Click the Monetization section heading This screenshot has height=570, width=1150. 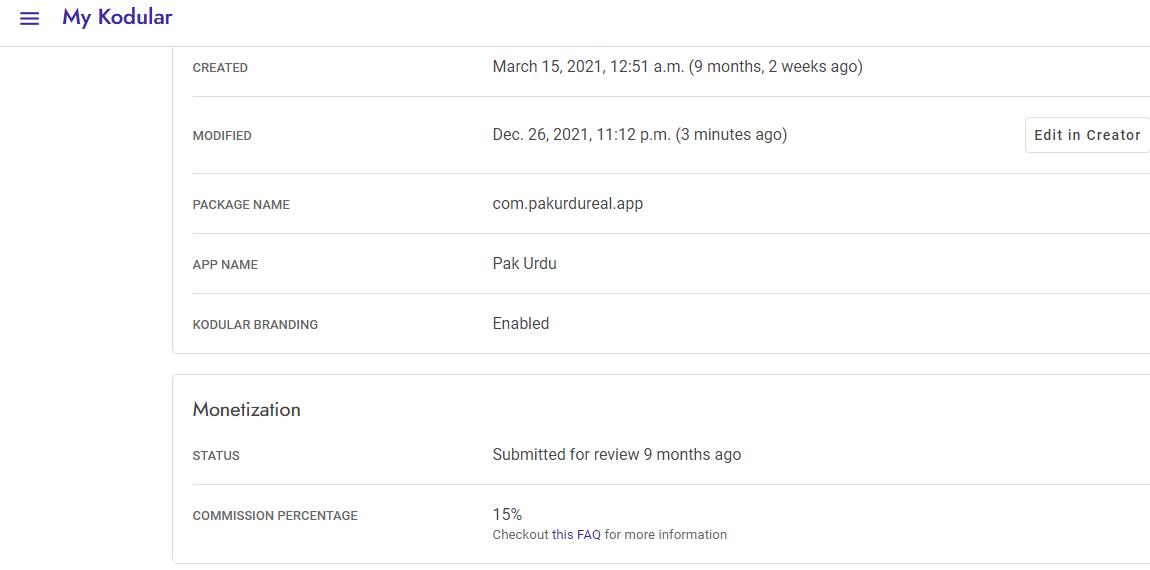click(x=246, y=410)
